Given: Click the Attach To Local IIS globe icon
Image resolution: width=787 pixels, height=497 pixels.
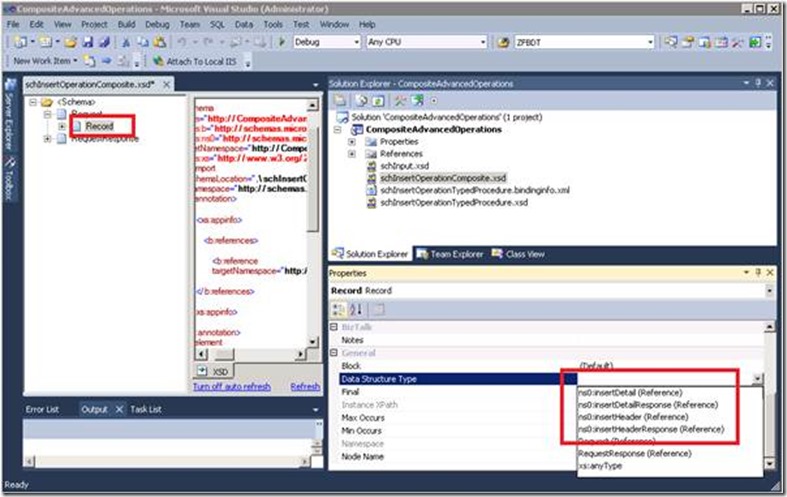Looking at the screenshot, I should click(x=159, y=61).
